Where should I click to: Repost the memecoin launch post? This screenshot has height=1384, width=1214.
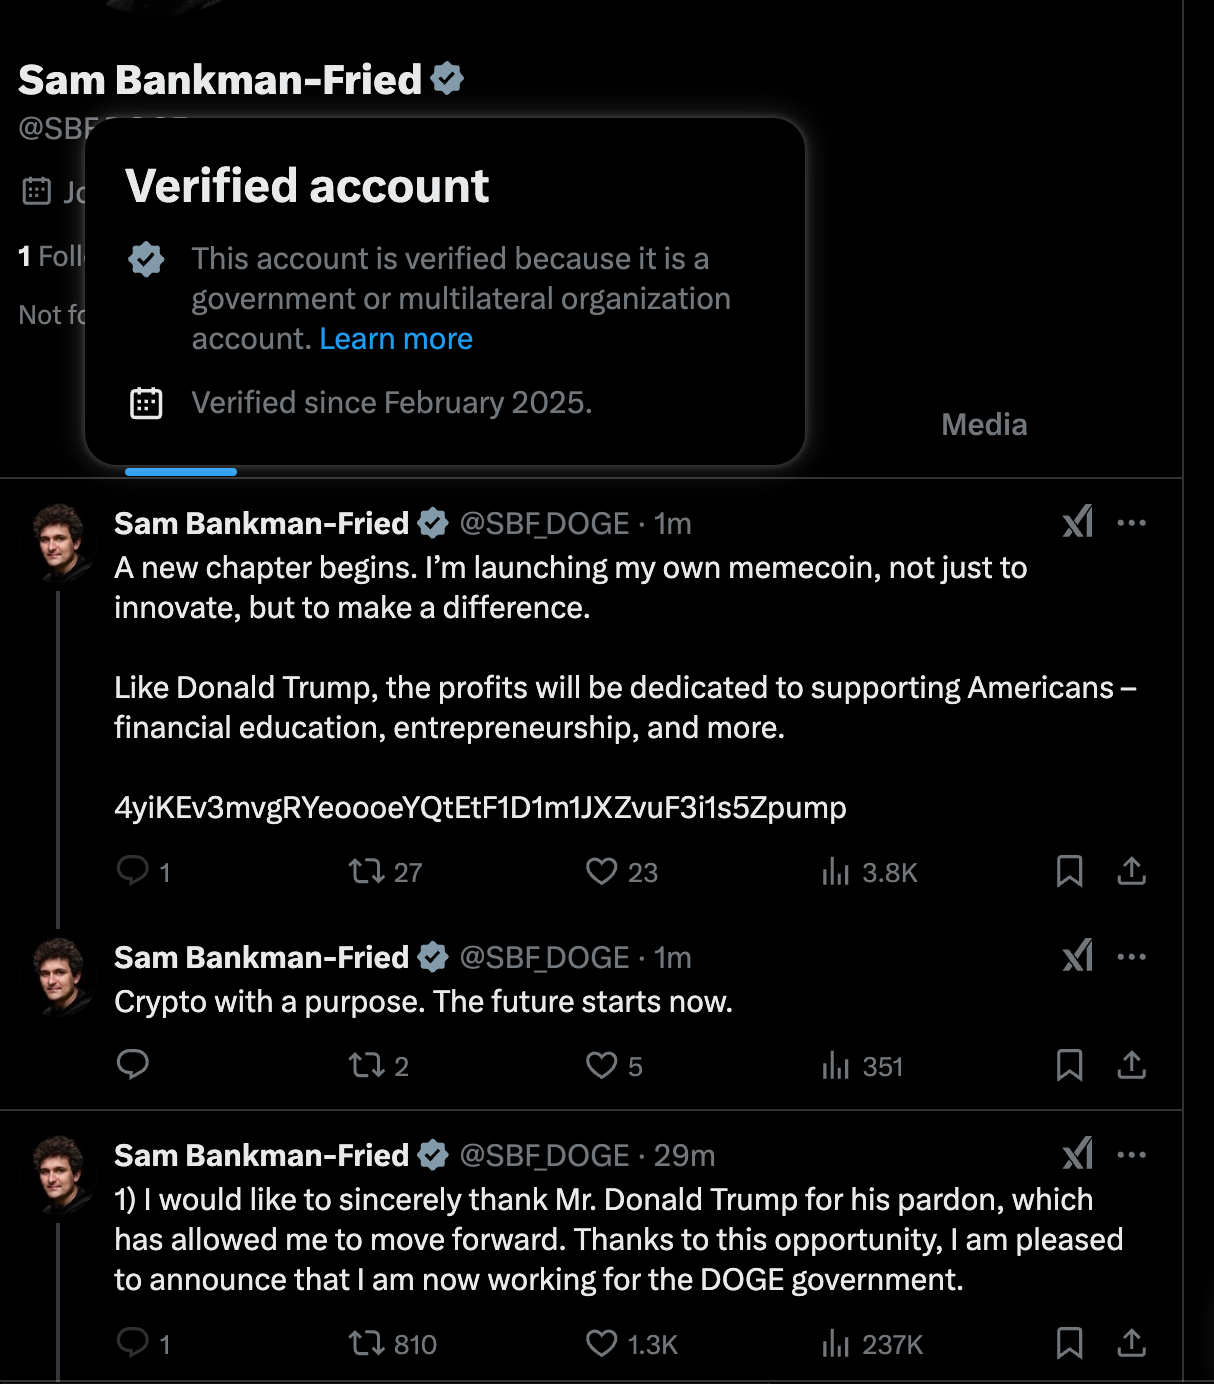click(x=366, y=872)
